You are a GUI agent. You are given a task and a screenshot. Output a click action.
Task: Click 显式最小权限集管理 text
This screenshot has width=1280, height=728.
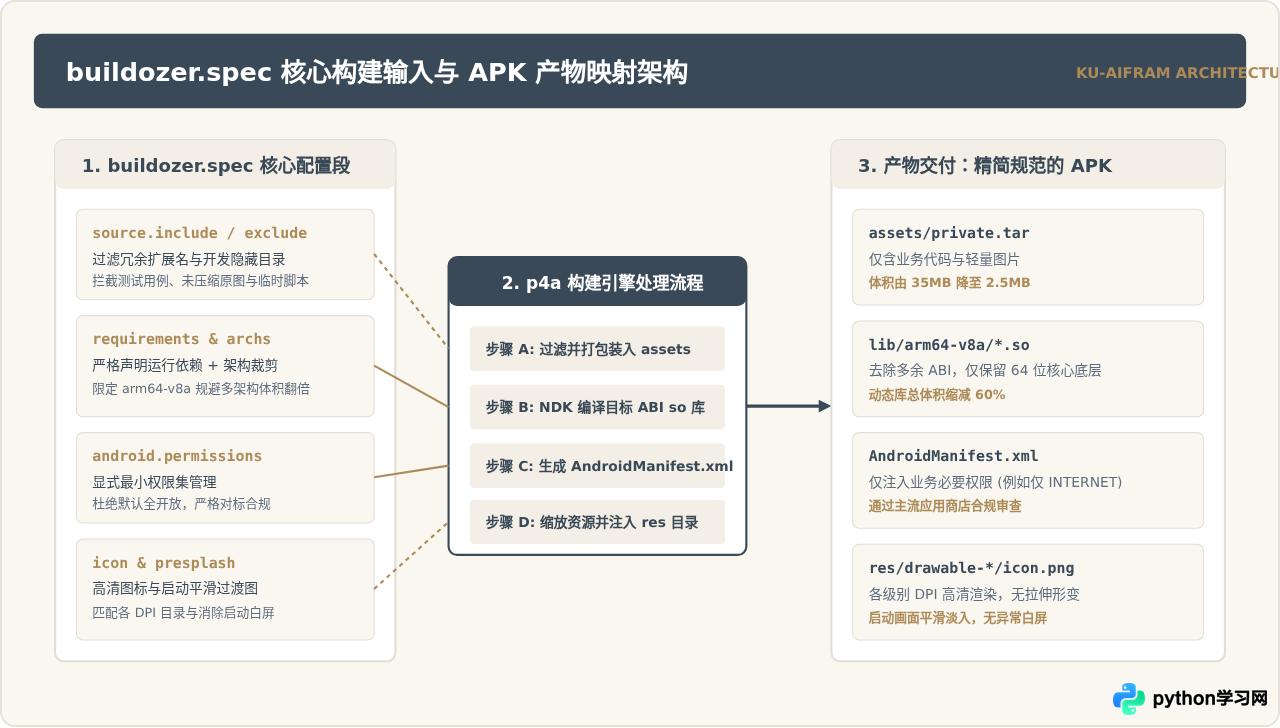[154, 482]
